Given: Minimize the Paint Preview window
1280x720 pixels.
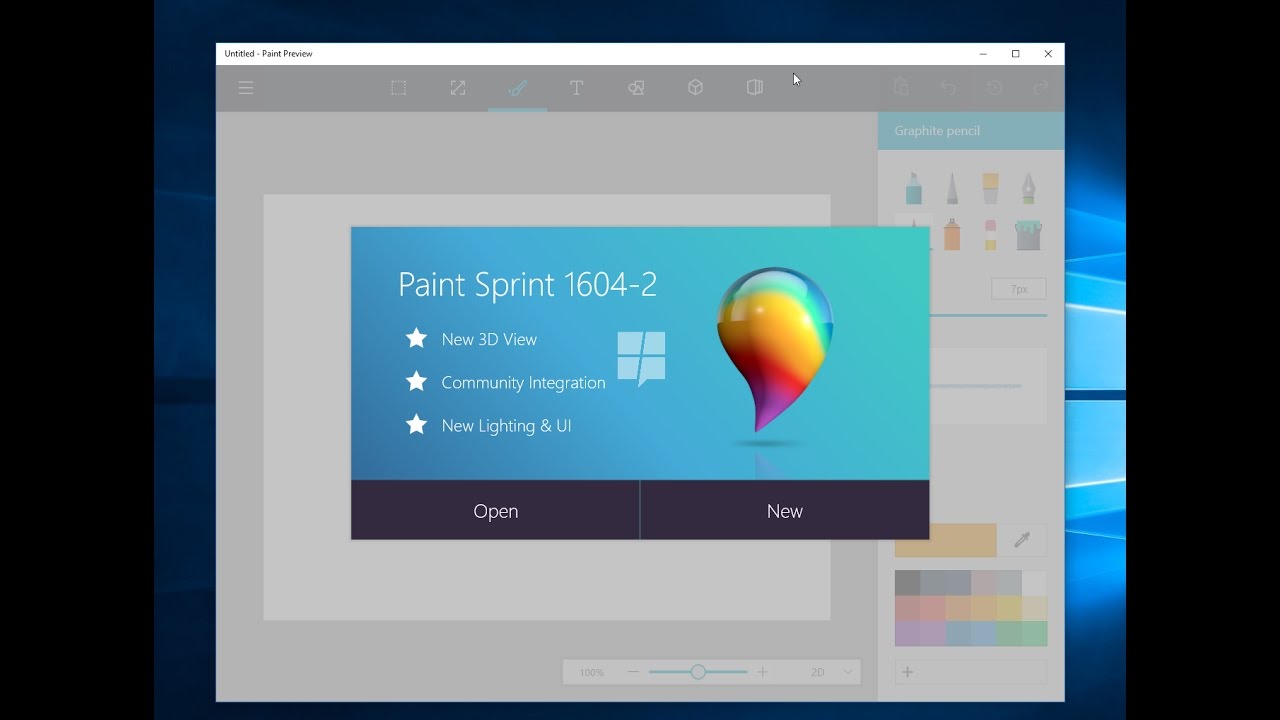Looking at the screenshot, I should pyautogui.click(x=983, y=54).
